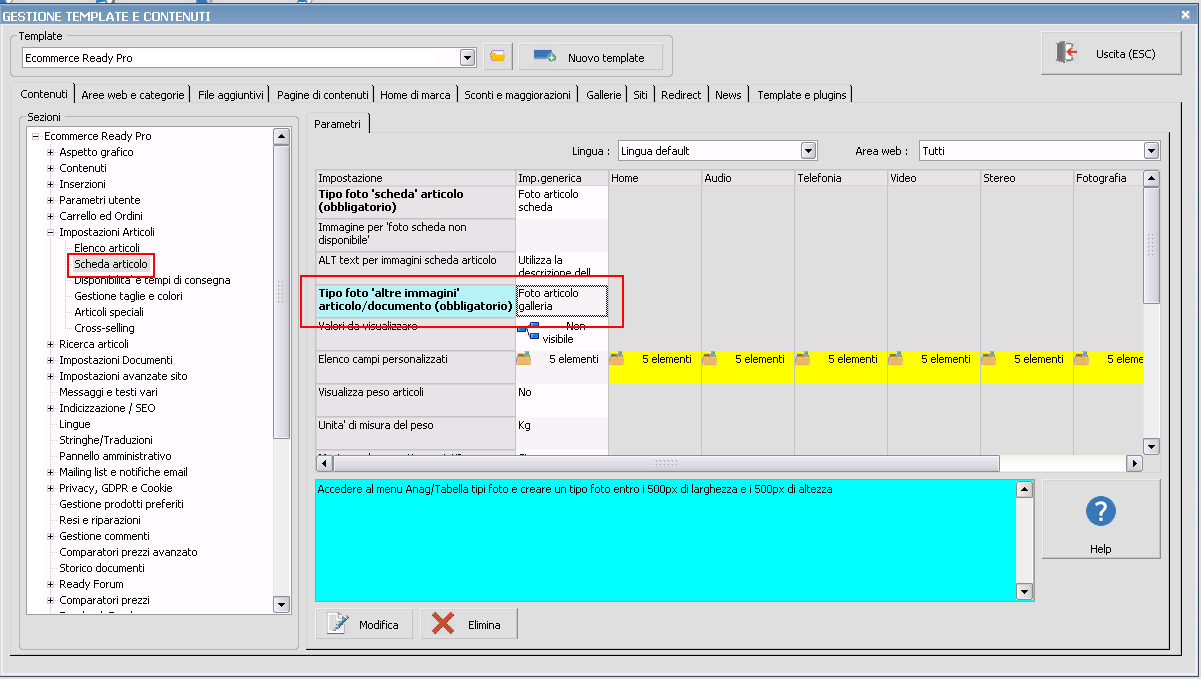Click folder icon in Home 5 elementi cell

tap(617, 359)
